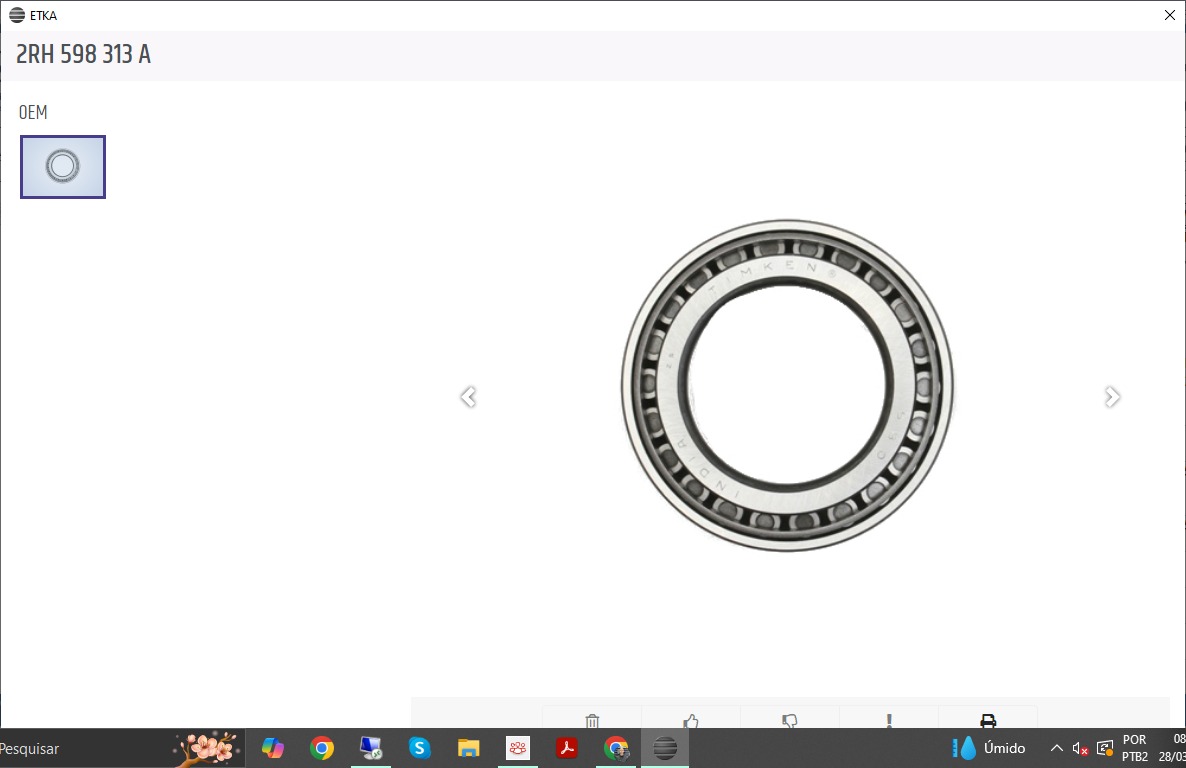The width and height of the screenshot is (1186, 768).
Task: Open the muted volume control
Action: (1080, 749)
